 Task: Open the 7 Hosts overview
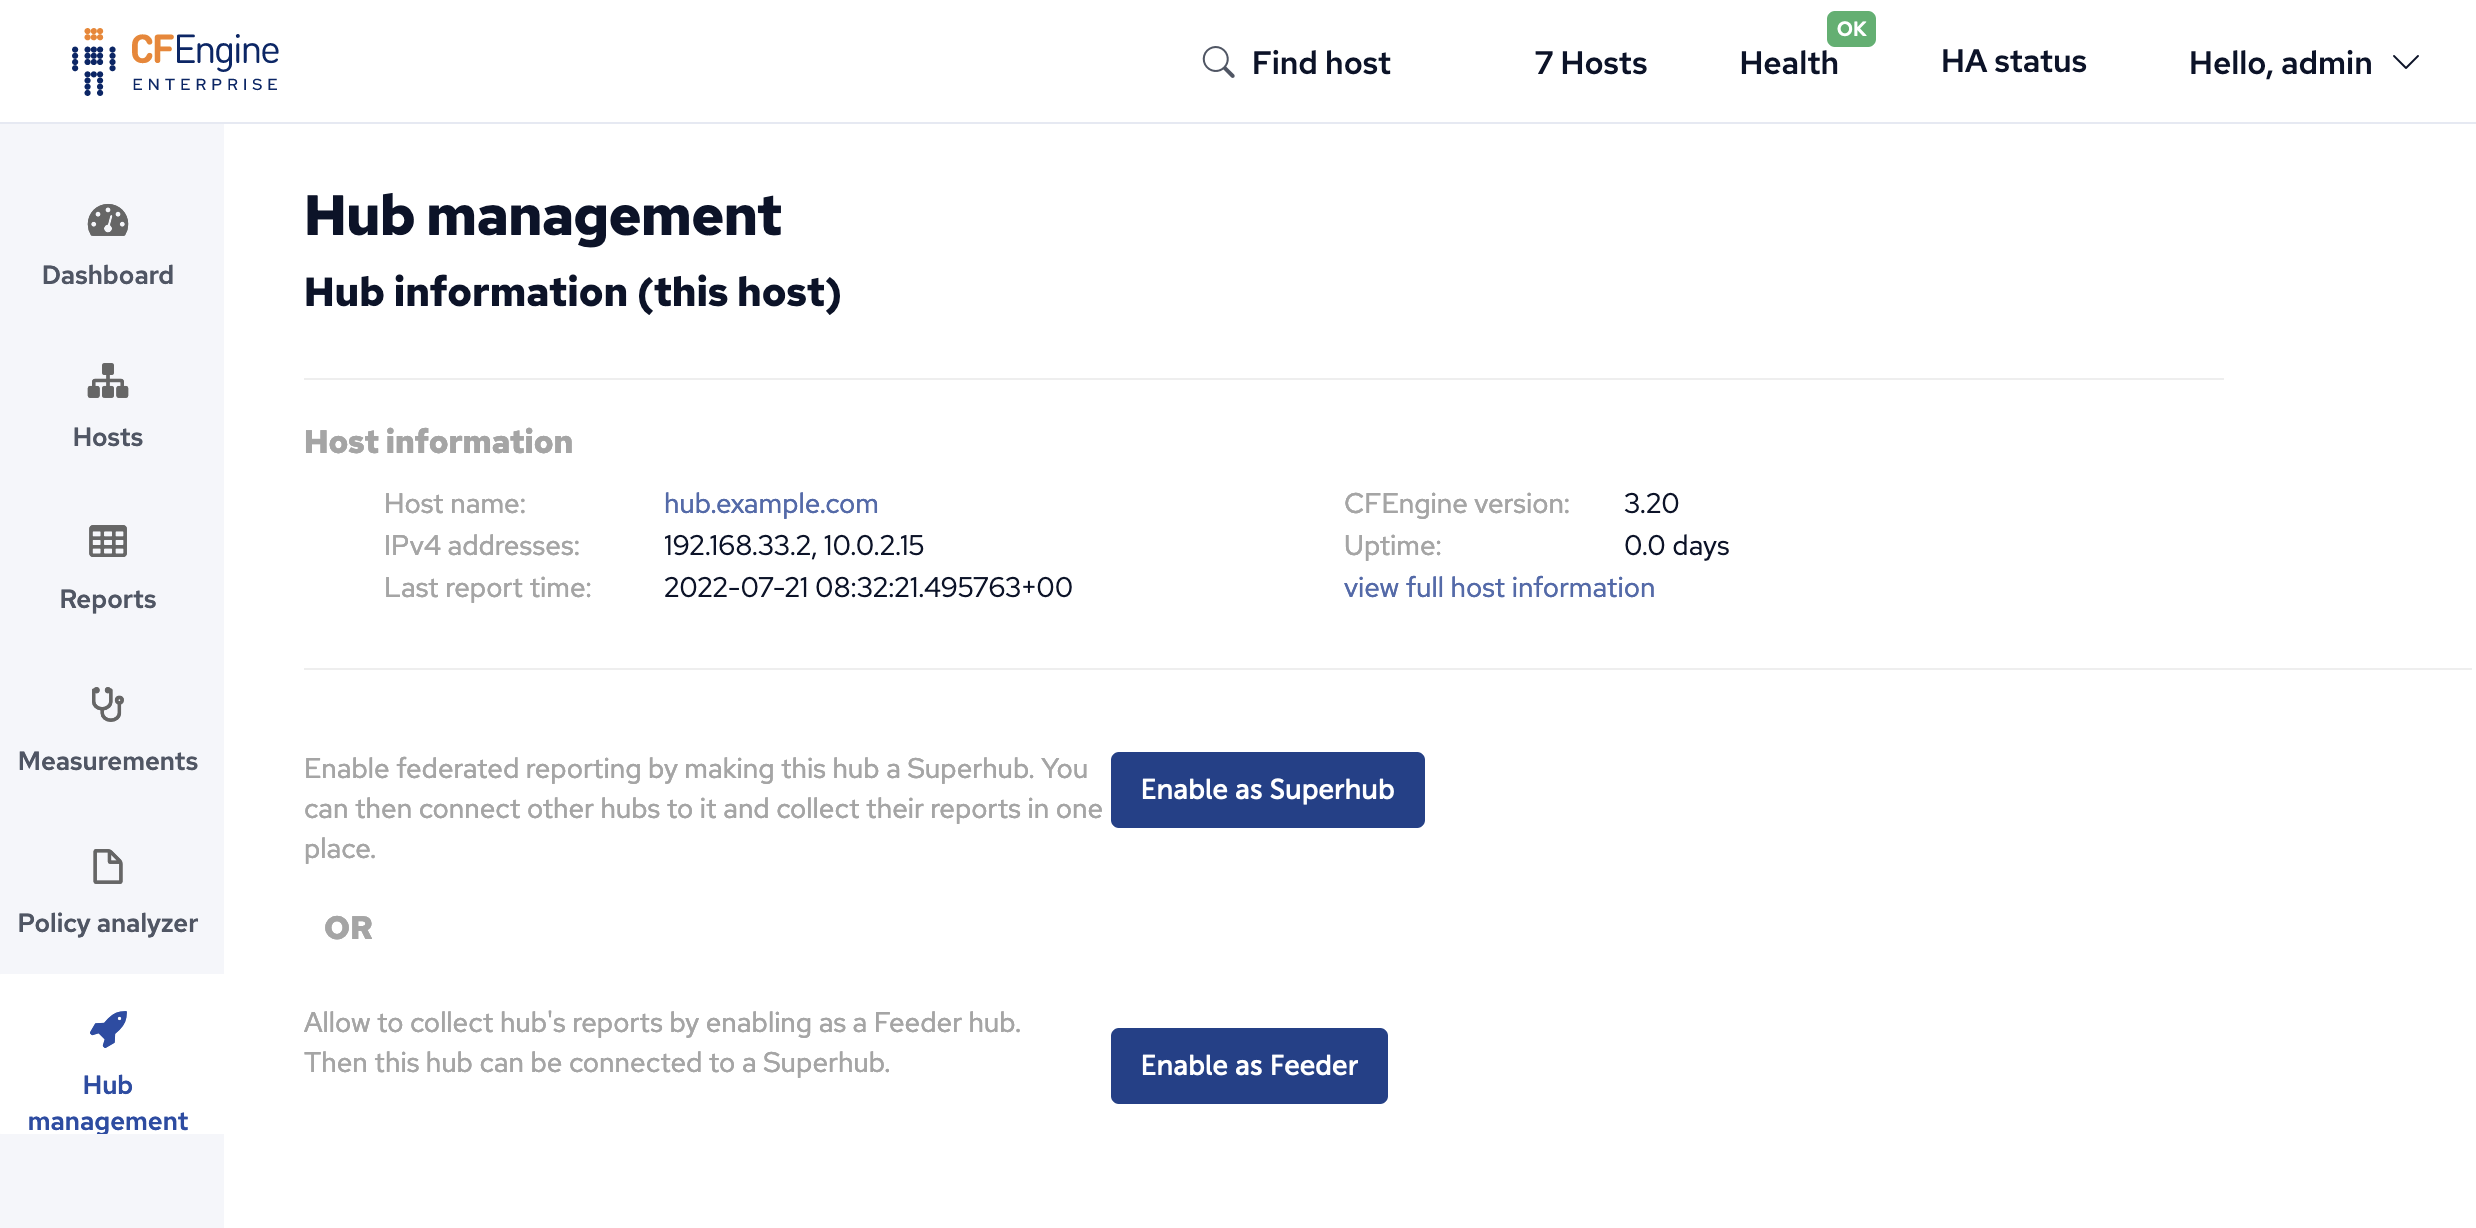tap(1589, 62)
